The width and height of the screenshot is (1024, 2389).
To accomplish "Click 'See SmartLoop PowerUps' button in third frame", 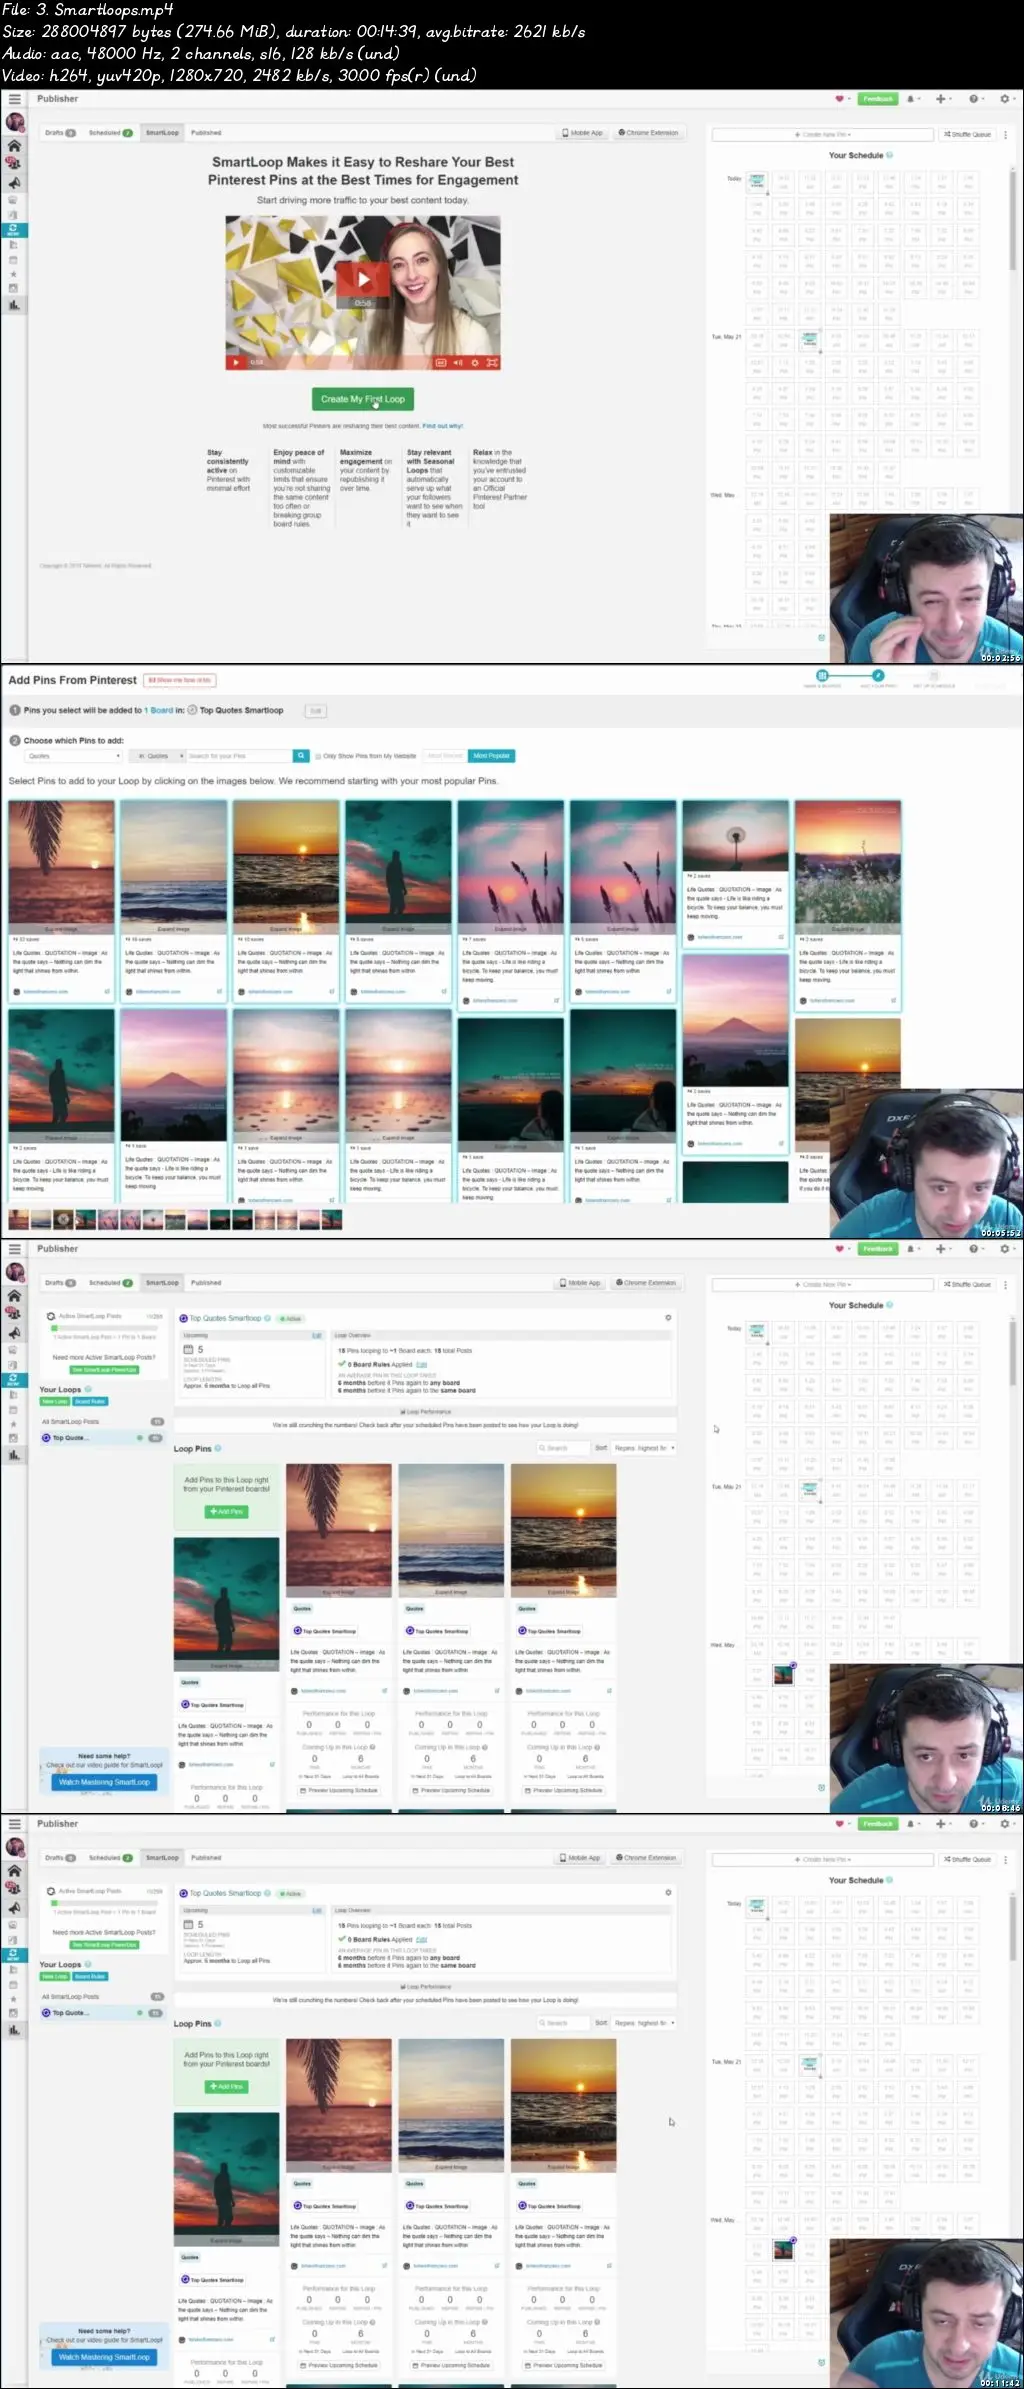I will coord(104,1370).
